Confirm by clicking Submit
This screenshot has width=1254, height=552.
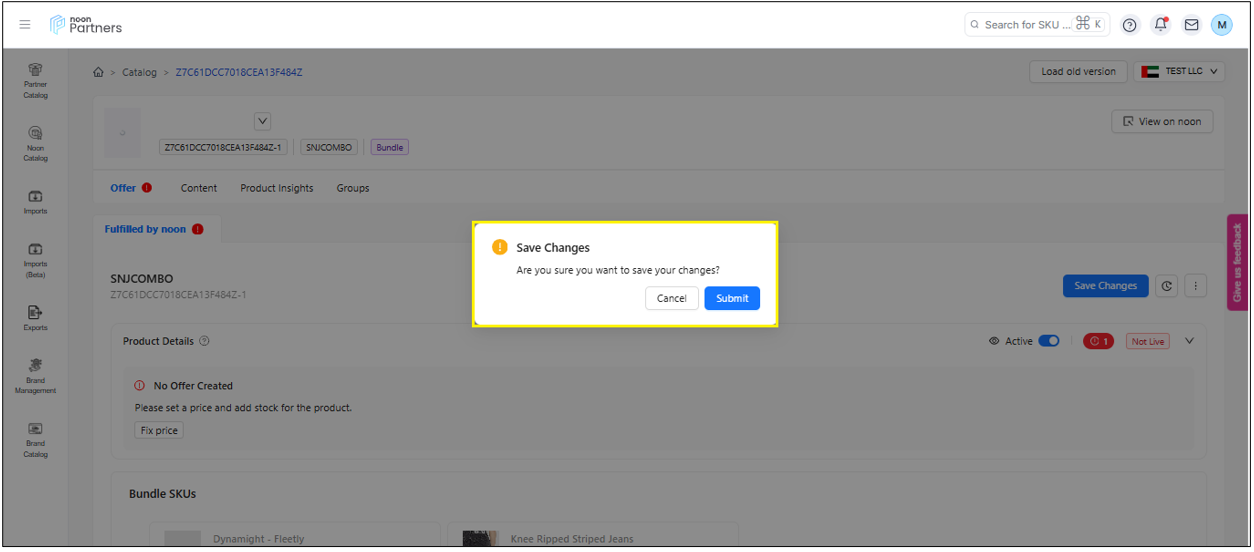[731, 298]
